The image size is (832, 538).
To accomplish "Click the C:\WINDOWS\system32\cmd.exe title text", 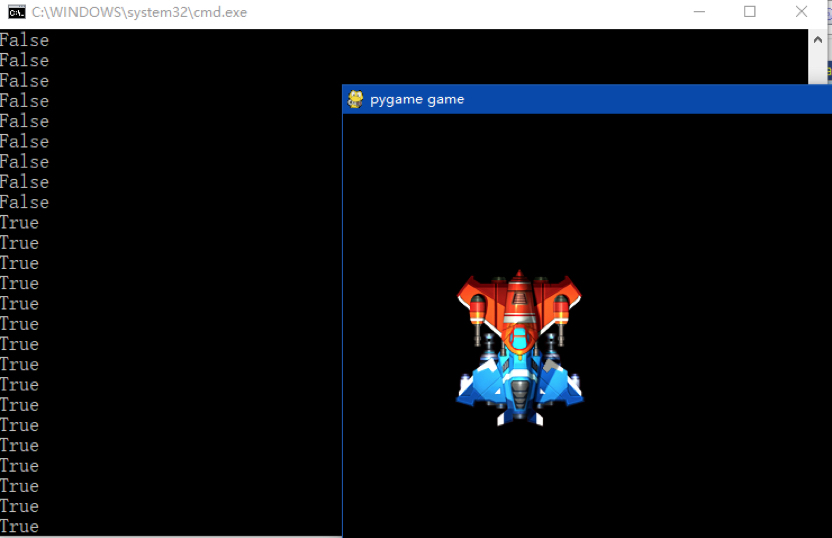I will [x=139, y=12].
